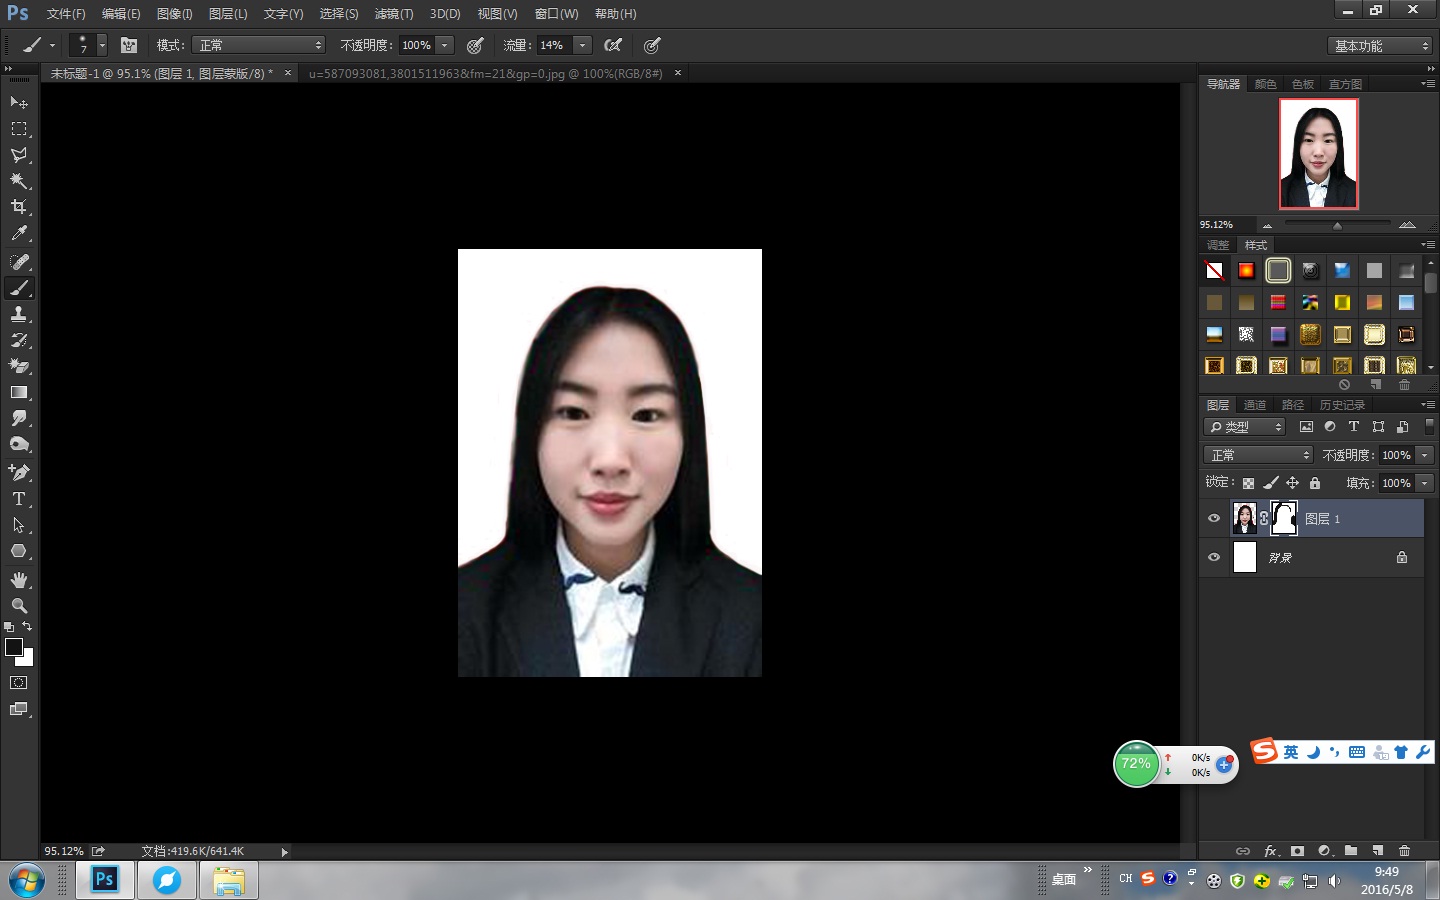Image resolution: width=1440 pixels, height=900 pixels.
Task: Create a new layer group
Action: coord(1351,851)
